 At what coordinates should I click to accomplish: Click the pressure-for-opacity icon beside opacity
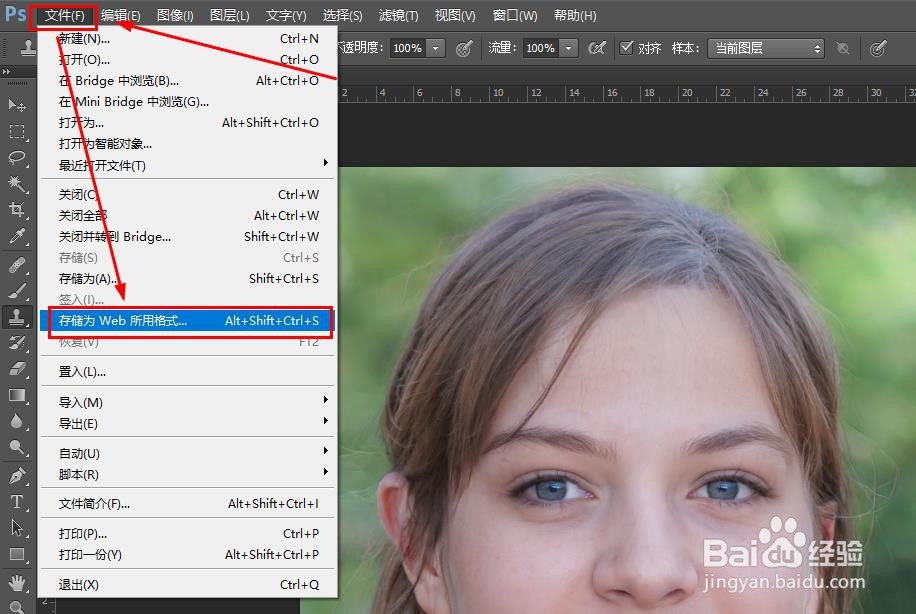click(x=464, y=48)
